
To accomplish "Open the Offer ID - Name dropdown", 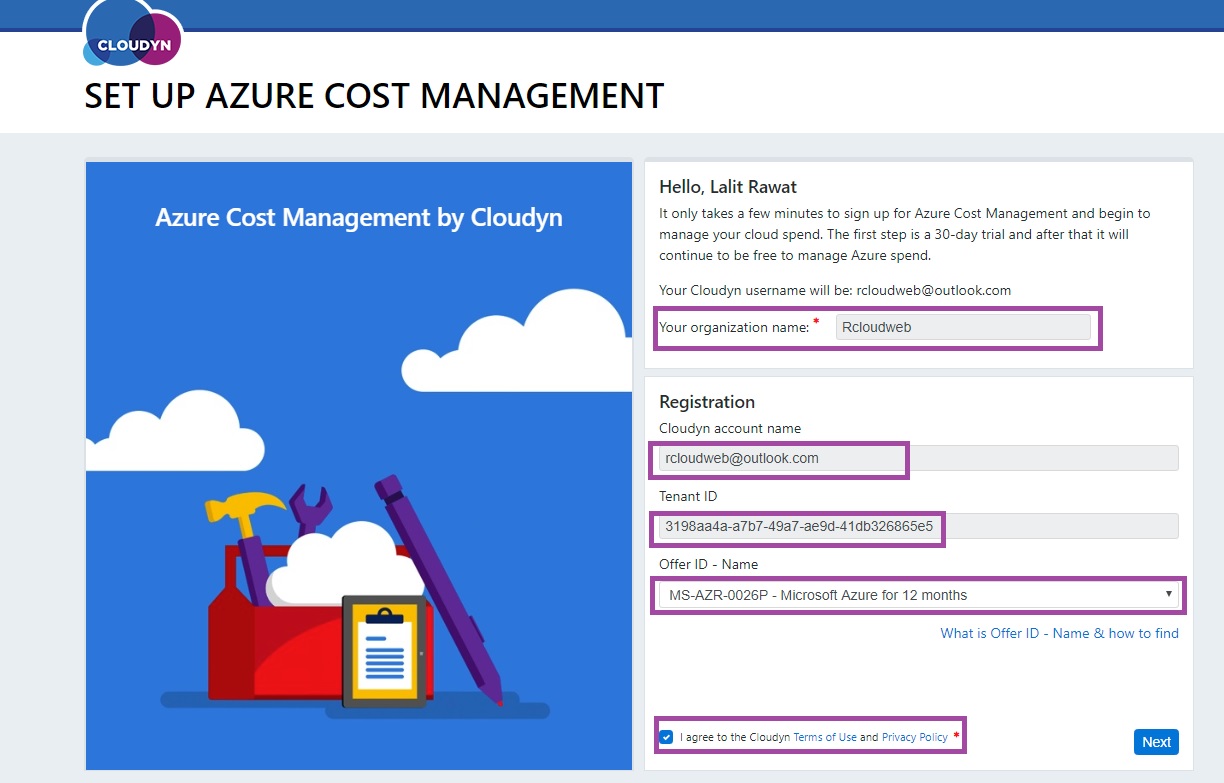I will (x=917, y=595).
